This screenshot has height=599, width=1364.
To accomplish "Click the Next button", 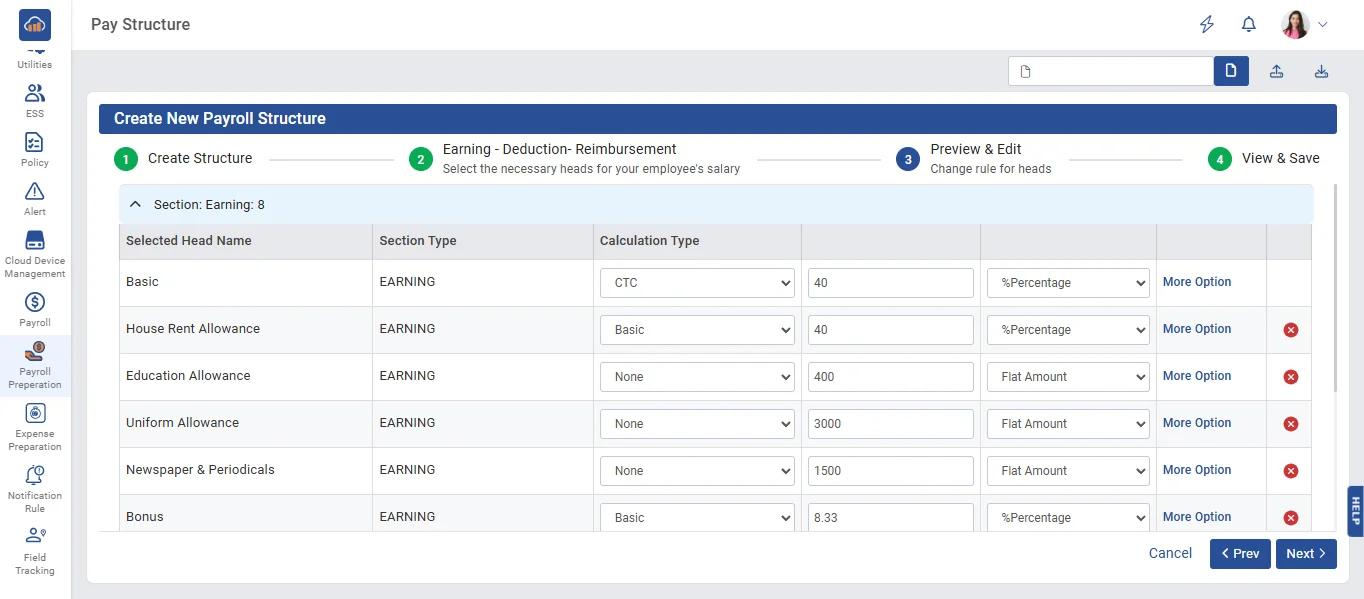I will tap(1305, 554).
